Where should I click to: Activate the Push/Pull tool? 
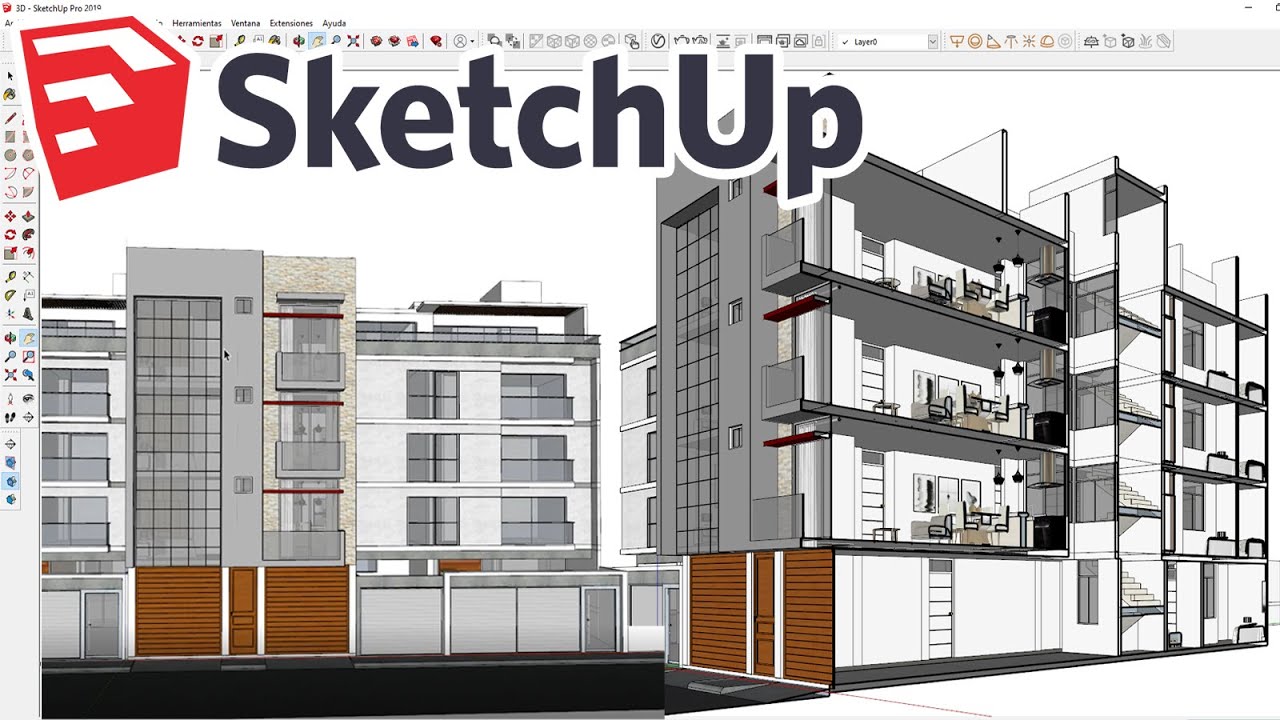[28, 216]
